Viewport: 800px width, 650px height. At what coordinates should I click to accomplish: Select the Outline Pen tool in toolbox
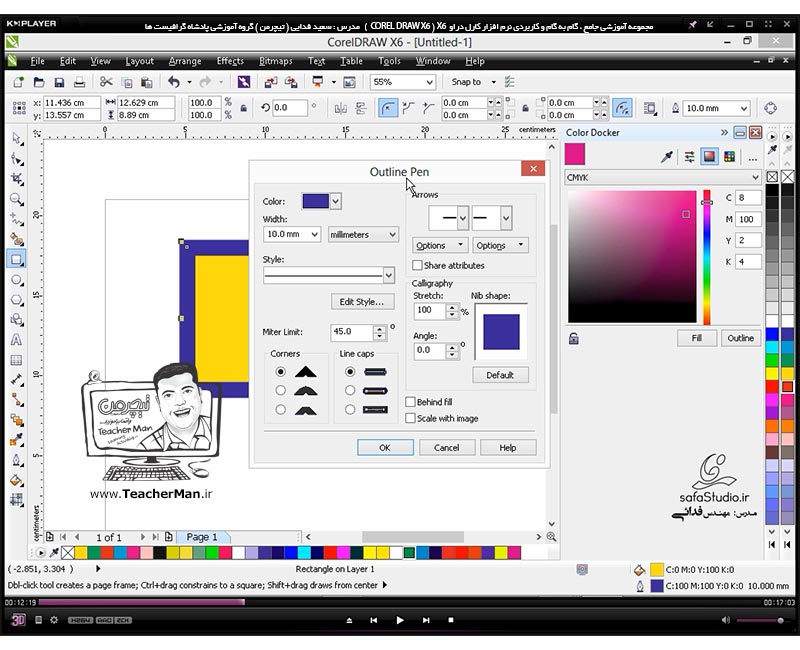coord(17,460)
